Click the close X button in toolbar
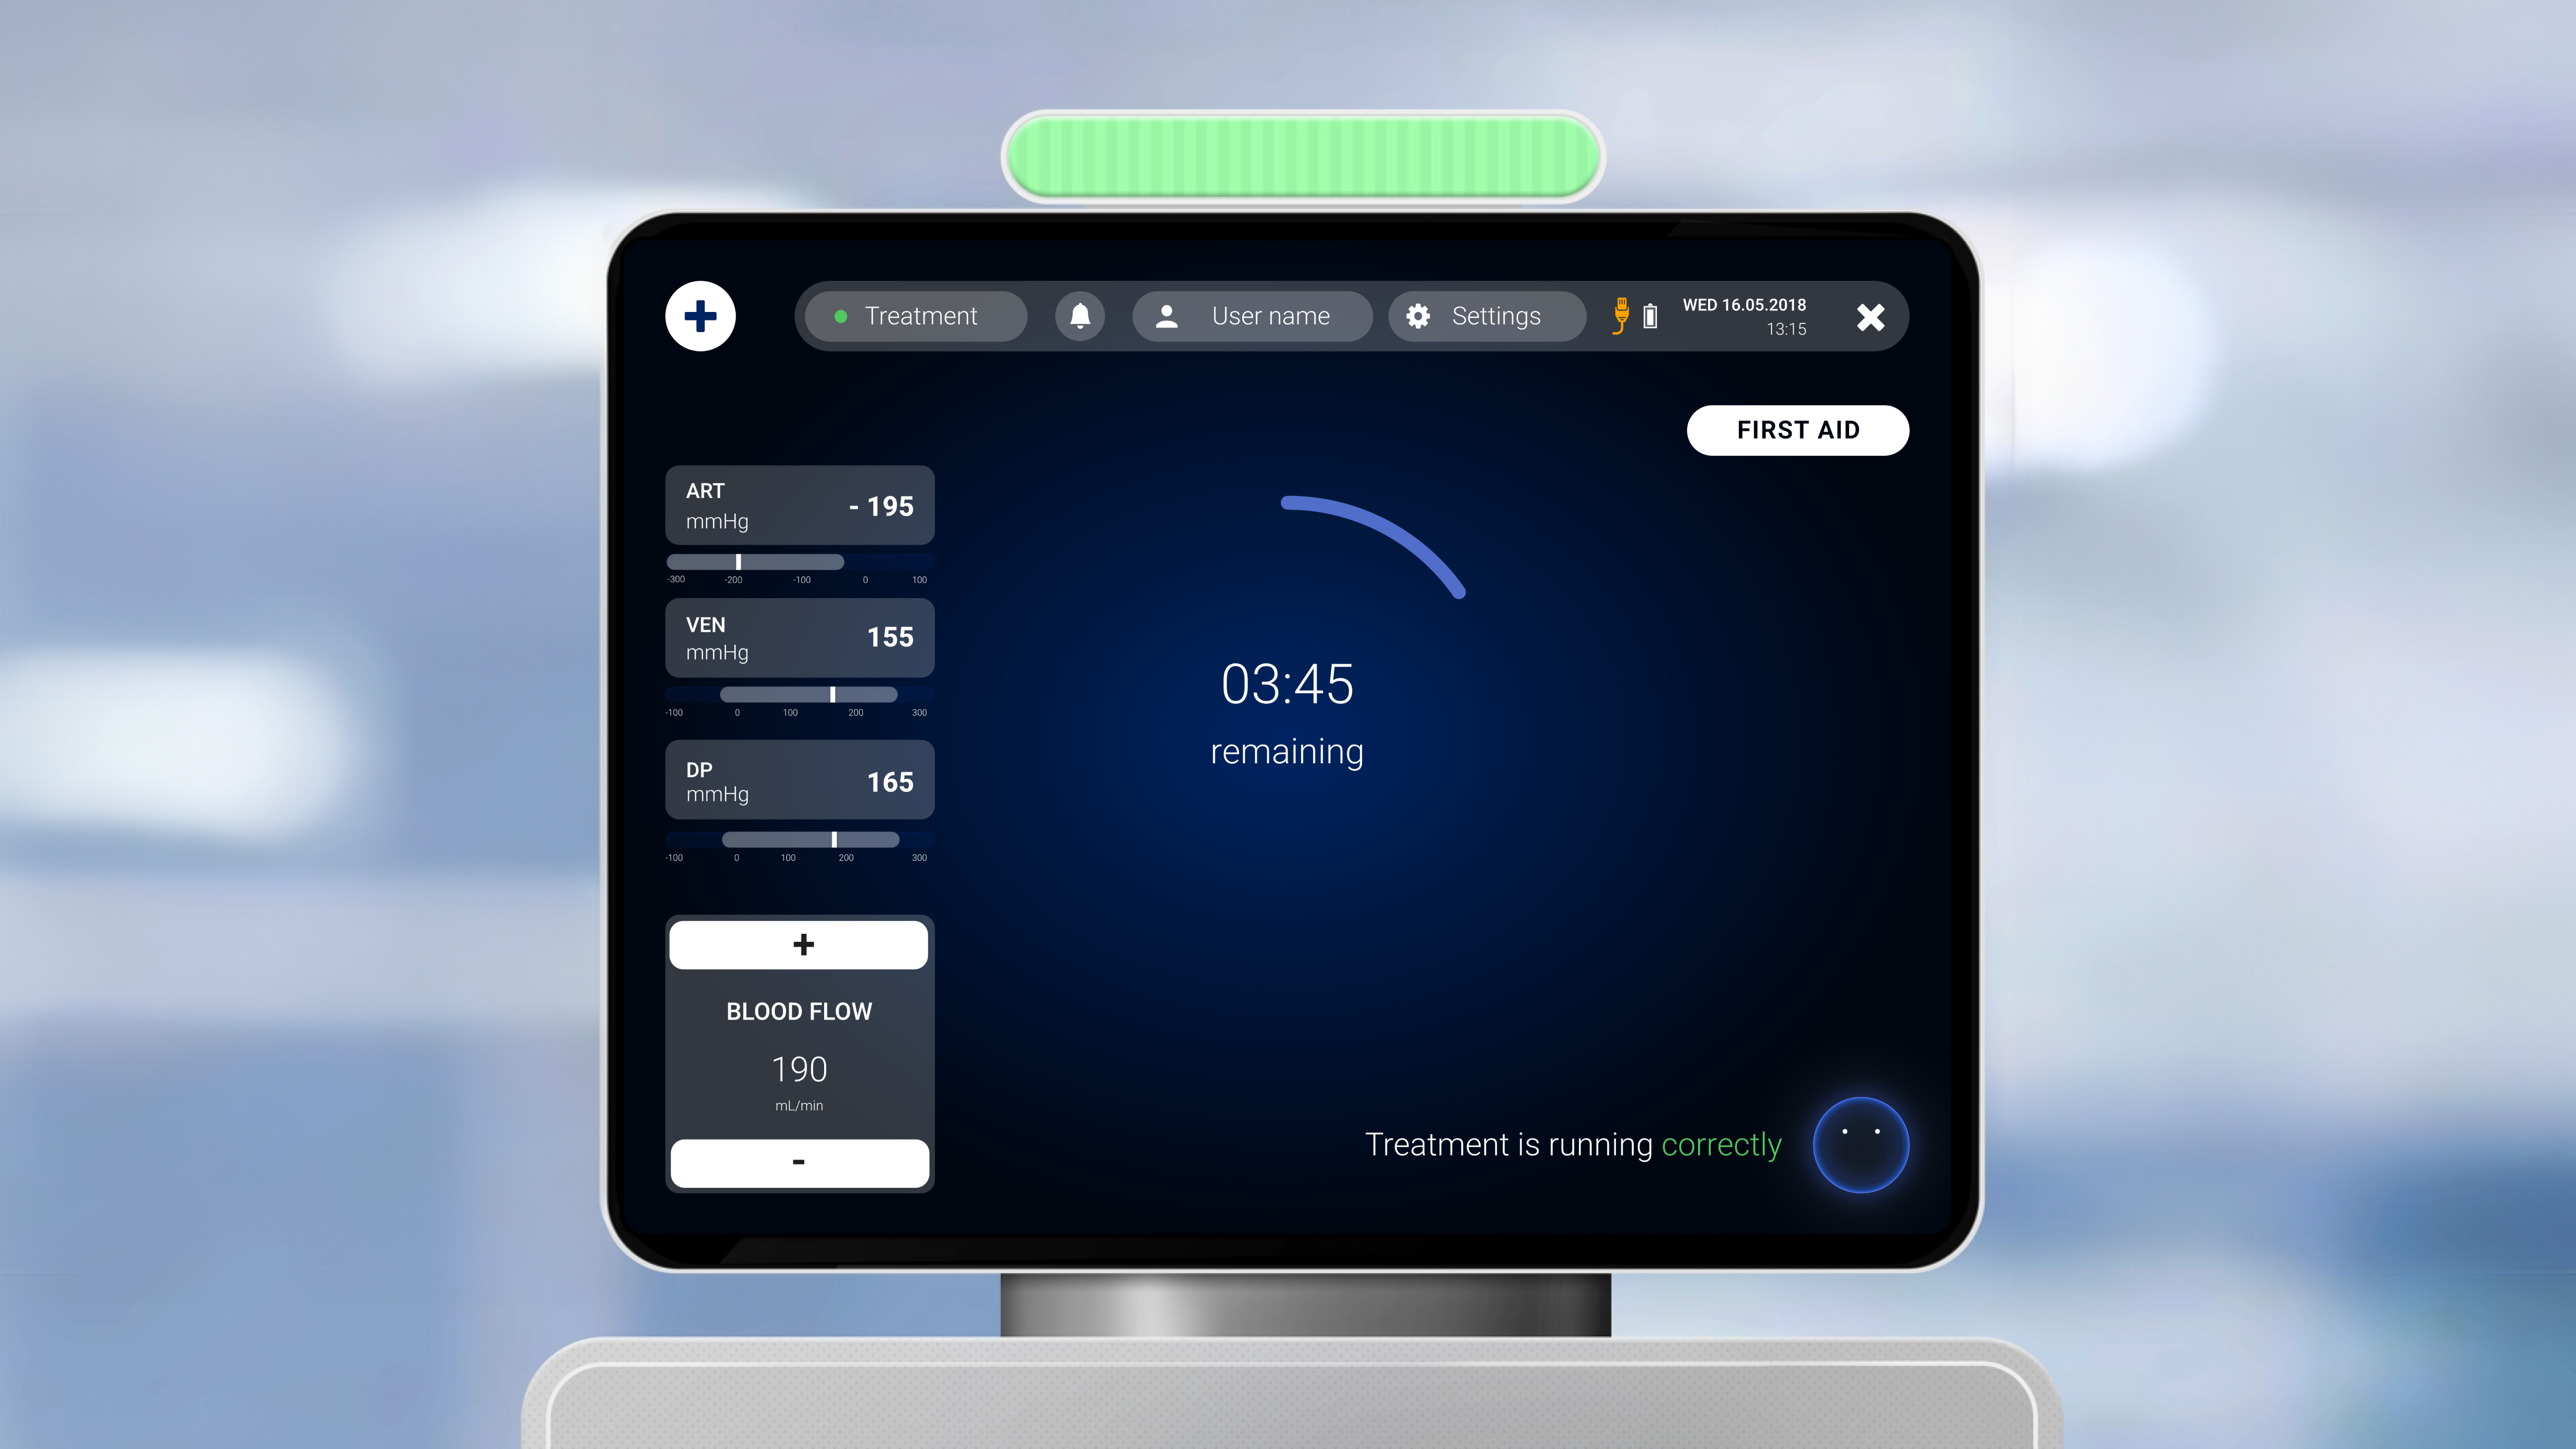Screen dimensions: 2576x1449 click(x=1870, y=316)
